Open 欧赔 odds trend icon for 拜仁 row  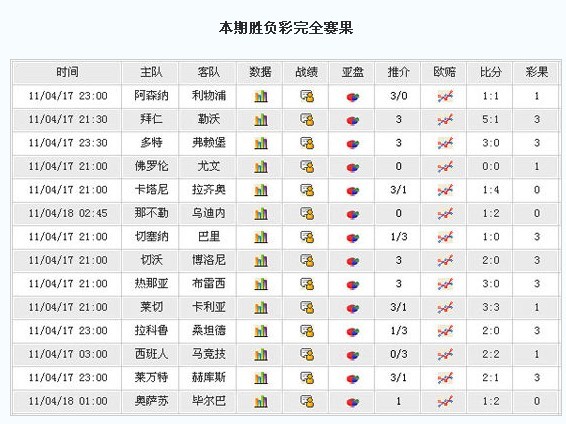click(x=445, y=120)
